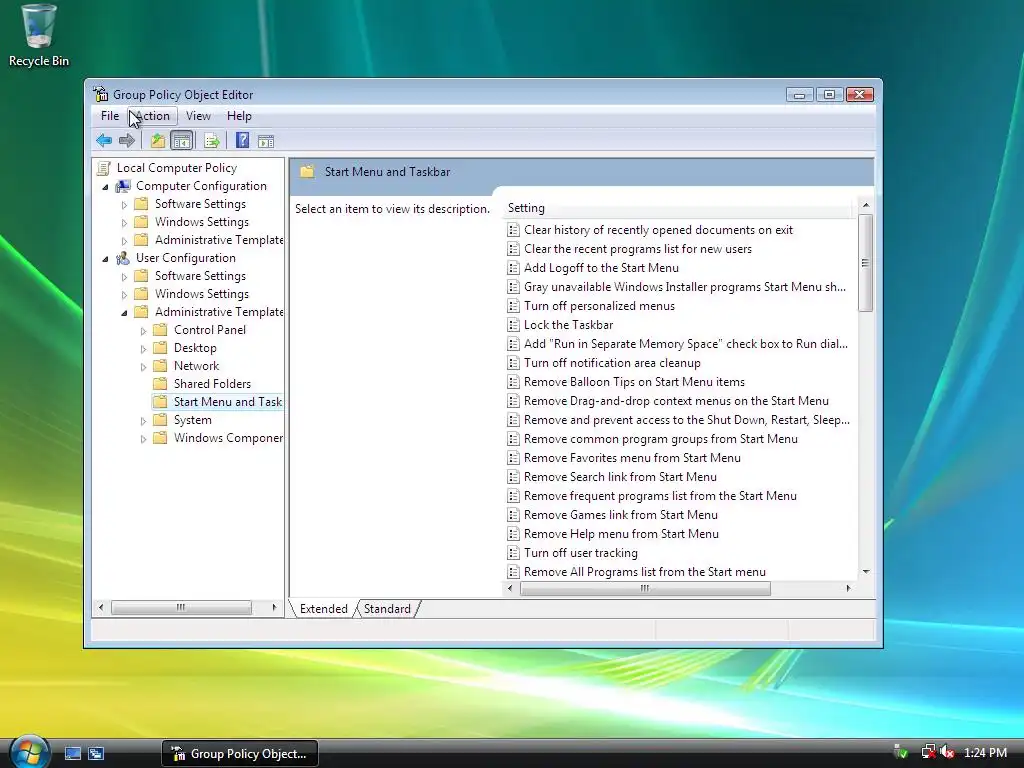Click the Local Computer Policy root icon
This screenshot has height=768, width=1024.
[x=103, y=168]
